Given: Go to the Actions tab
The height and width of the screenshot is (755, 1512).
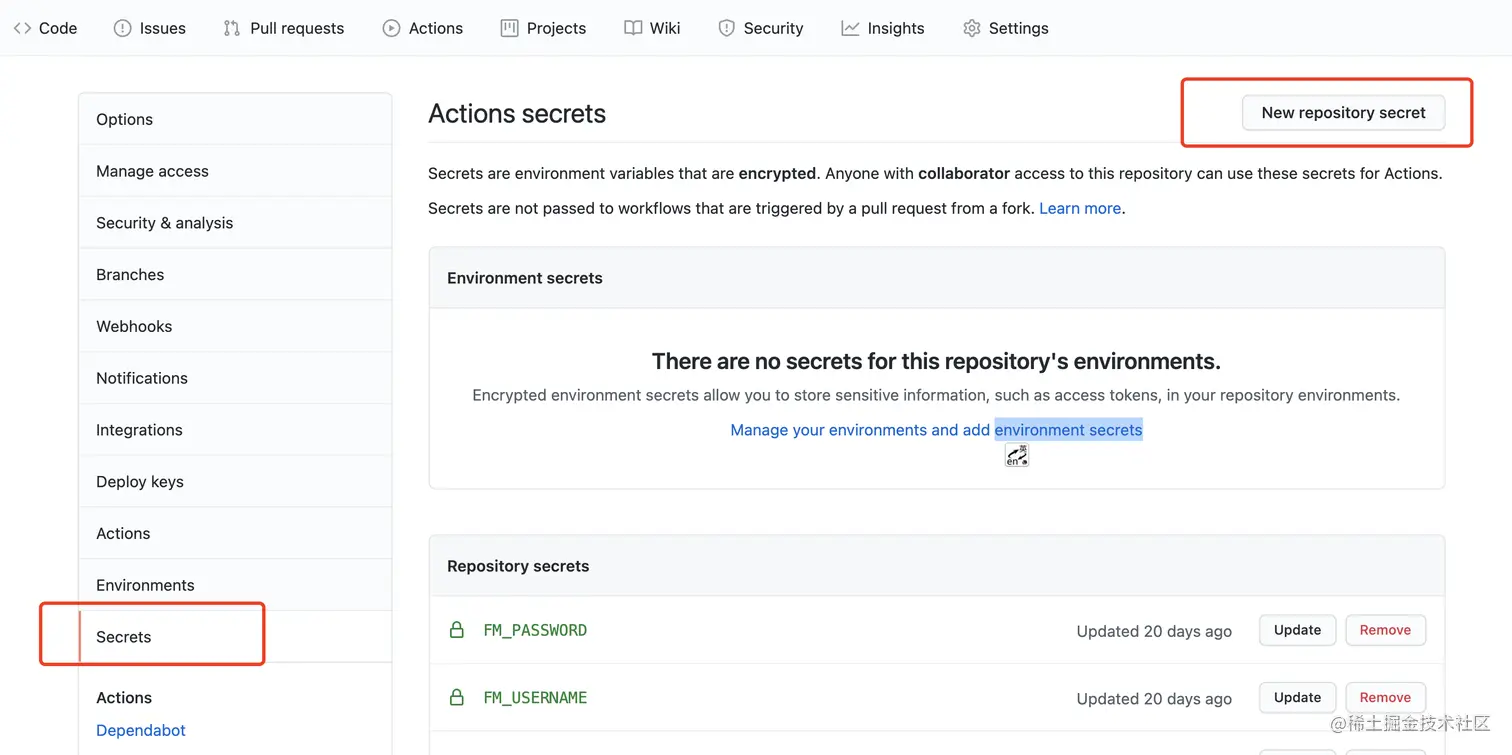Looking at the screenshot, I should click(x=423, y=28).
